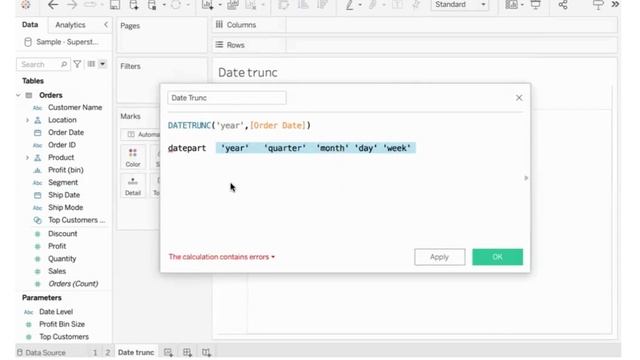Open the data pane view options dropdown arrow
The image size is (640, 360).
pyautogui.click(x=102, y=64)
